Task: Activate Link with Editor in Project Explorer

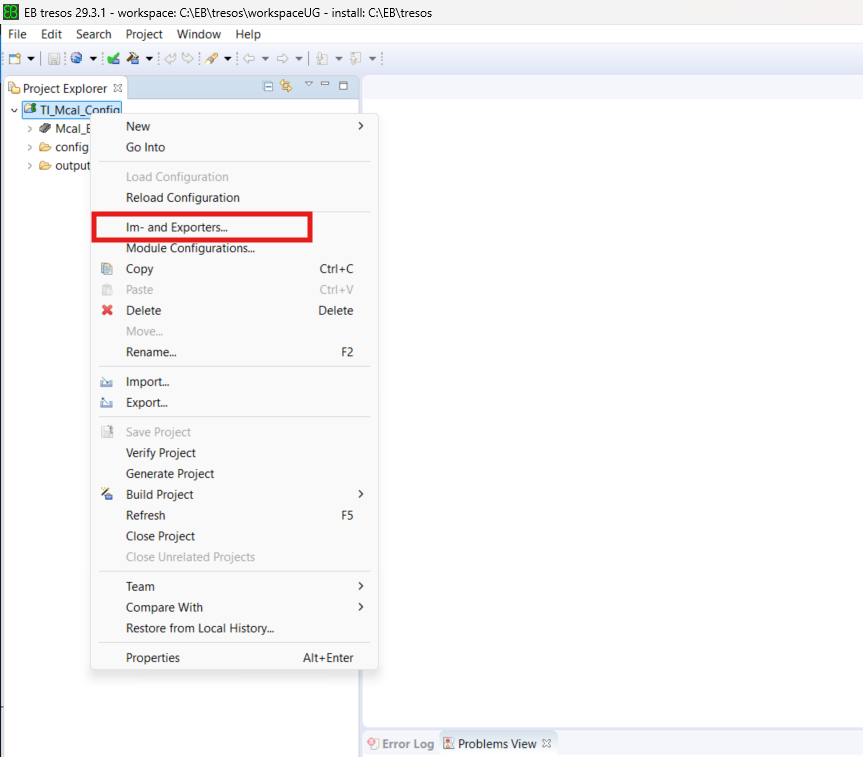Action: point(286,86)
